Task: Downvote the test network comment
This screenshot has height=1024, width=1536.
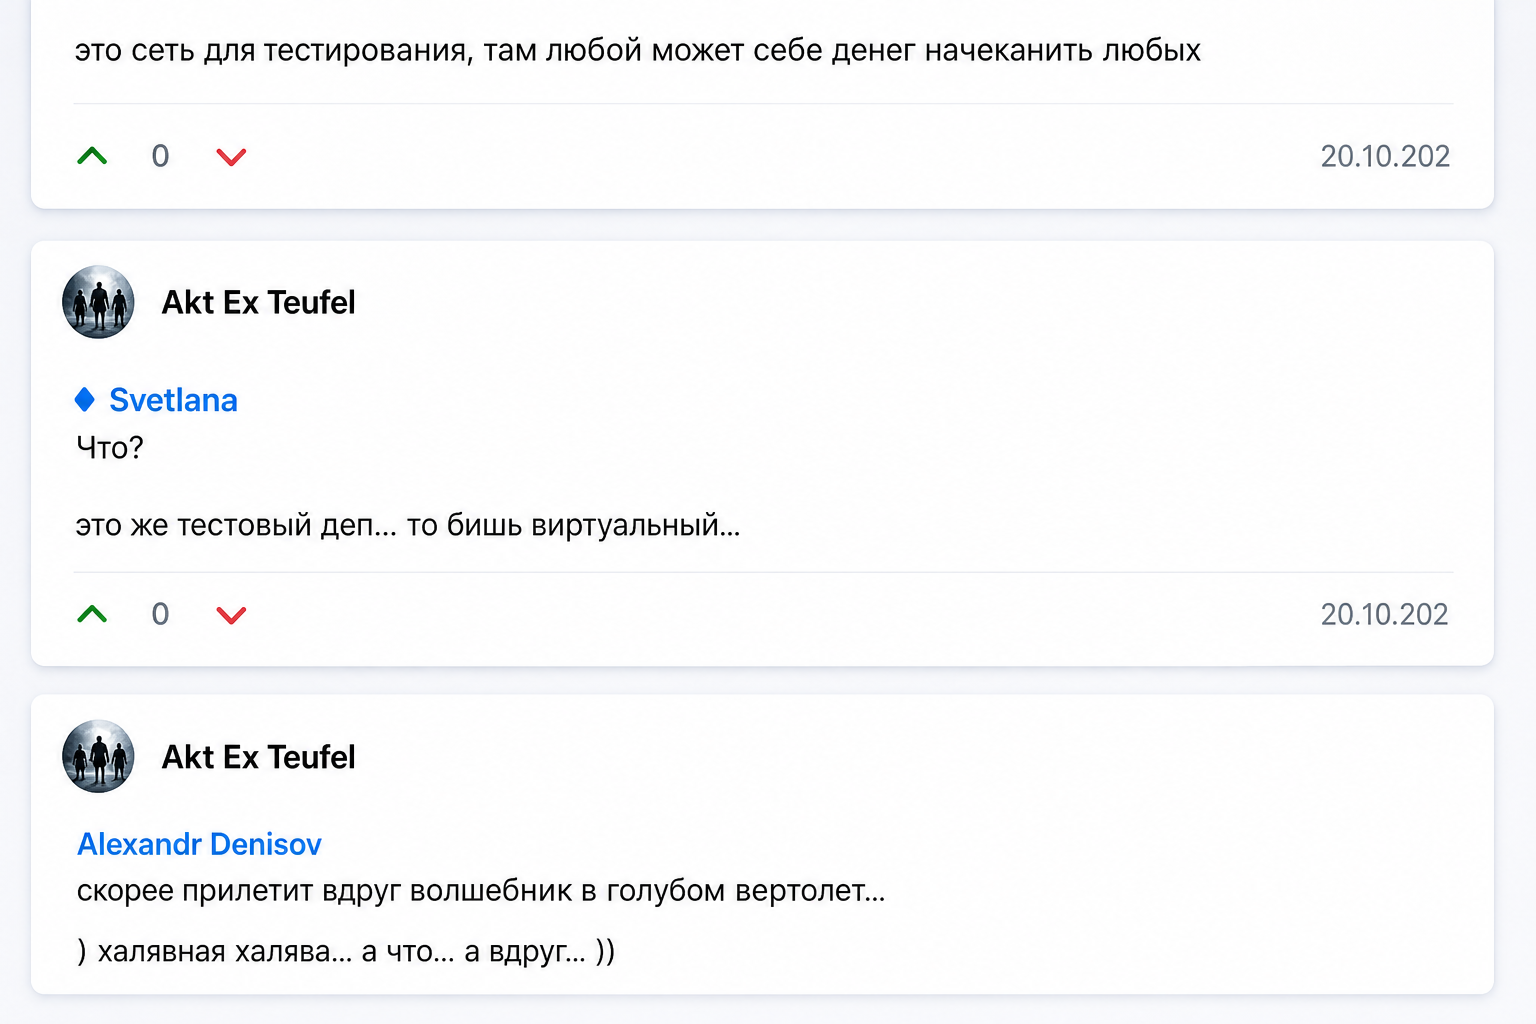Action: tap(231, 157)
